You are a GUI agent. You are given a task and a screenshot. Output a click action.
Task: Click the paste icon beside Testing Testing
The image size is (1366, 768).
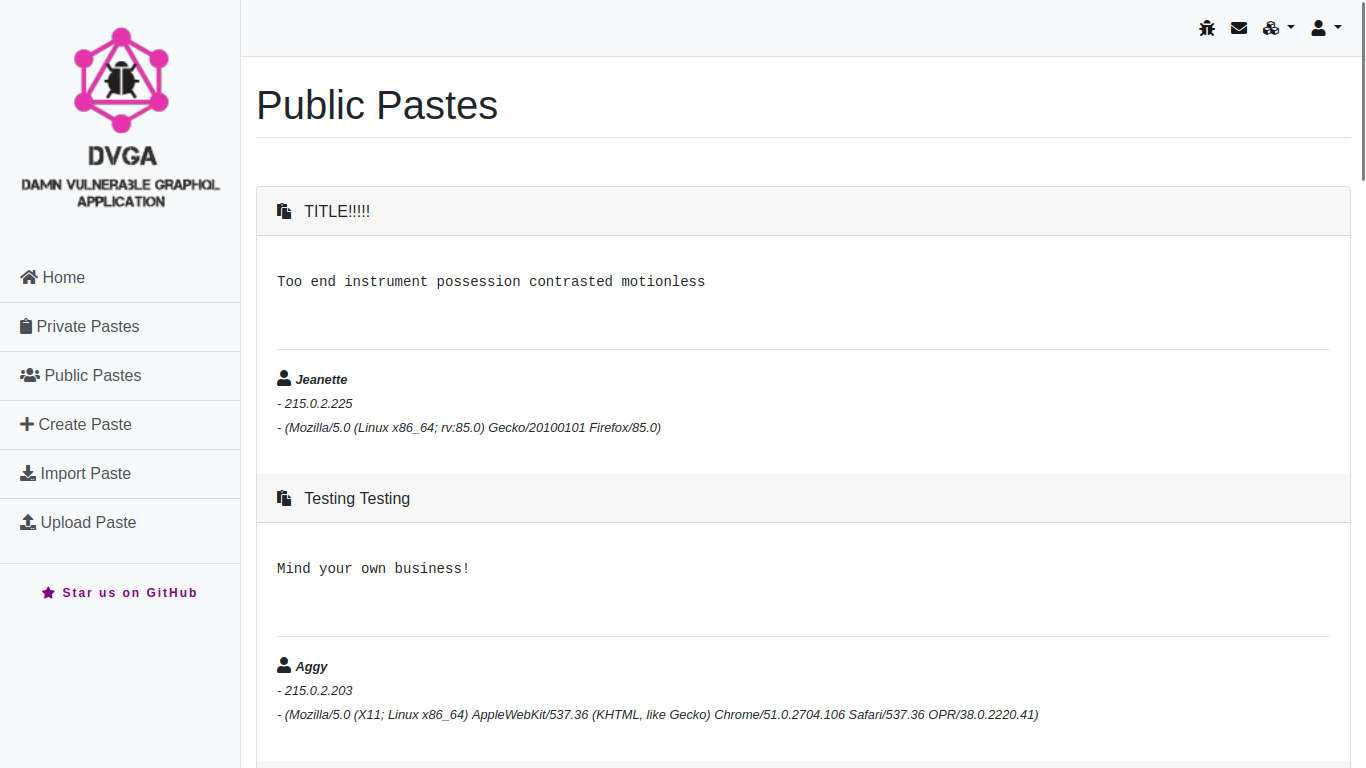click(285, 499)
